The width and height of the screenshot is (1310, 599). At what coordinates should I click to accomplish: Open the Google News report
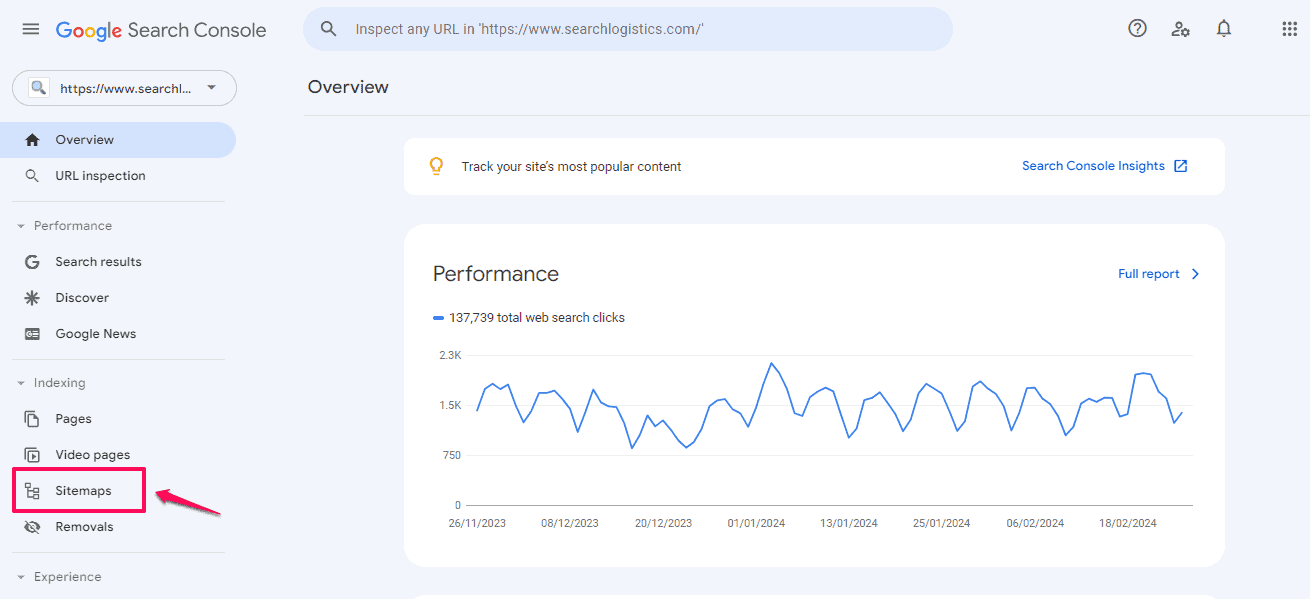point(118,334)
